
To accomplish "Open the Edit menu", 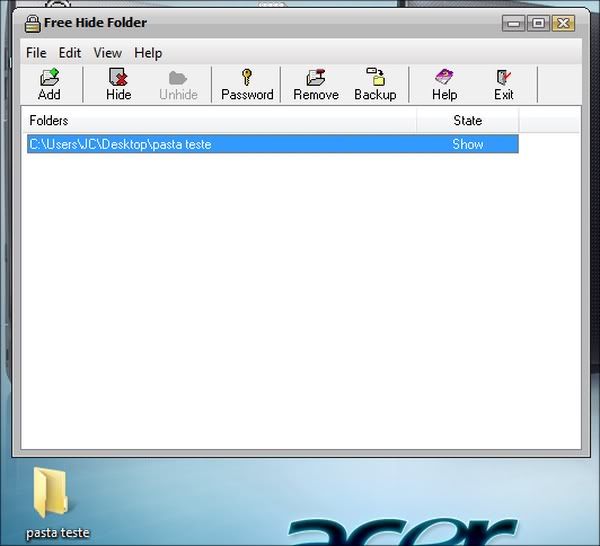I will pos(70,53).
